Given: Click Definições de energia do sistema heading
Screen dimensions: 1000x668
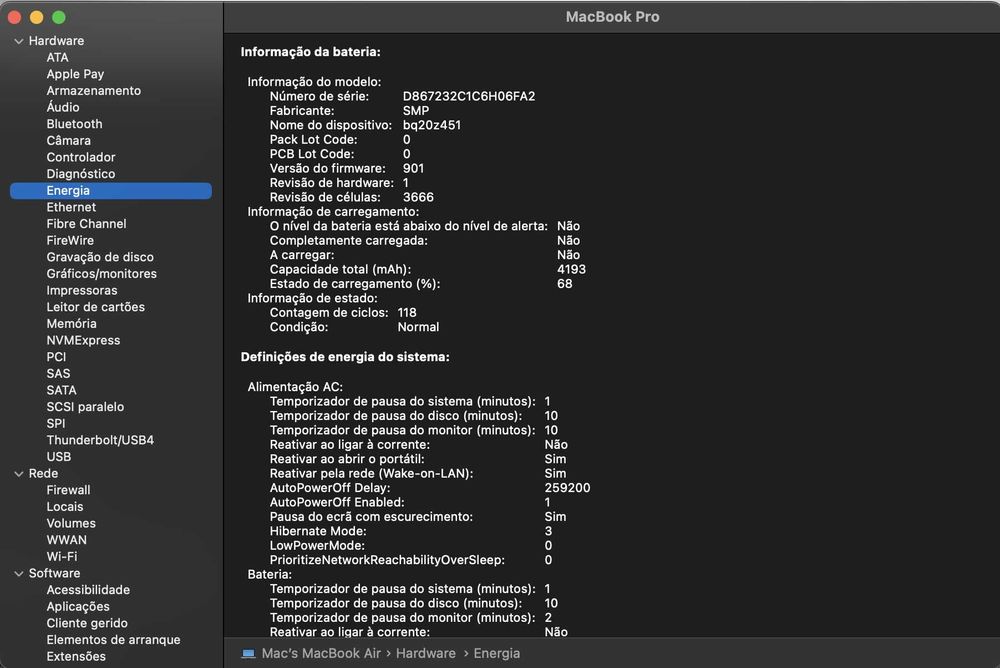Looking at the screenshot, I should click(345, 357).
